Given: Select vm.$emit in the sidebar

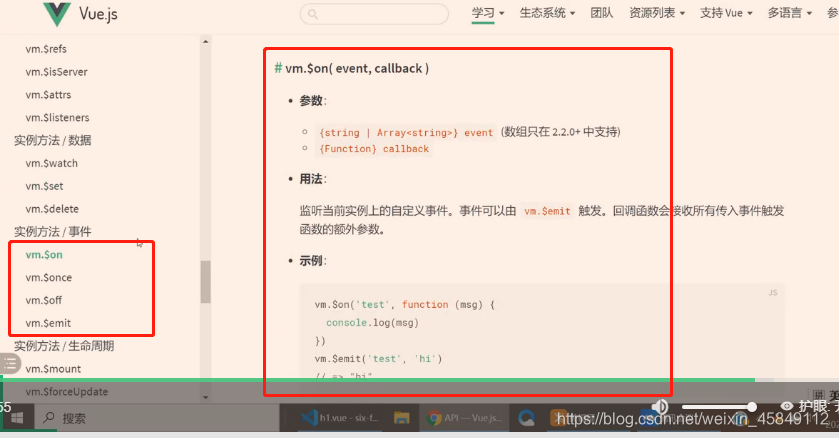Looking at the screenshot, I should pyautogui.click(x=48, y=324).
